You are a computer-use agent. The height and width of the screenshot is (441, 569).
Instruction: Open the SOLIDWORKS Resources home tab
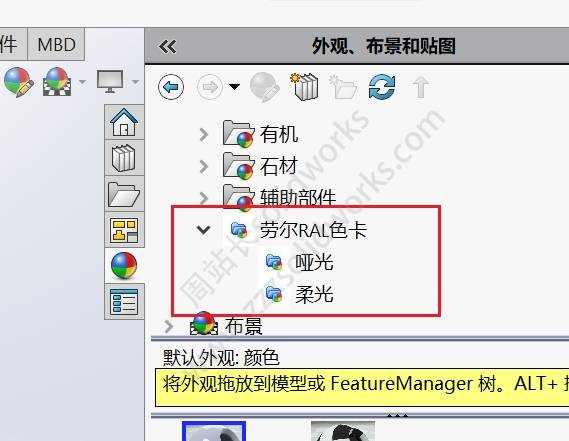pyautogui.click(x=124, y=122)
